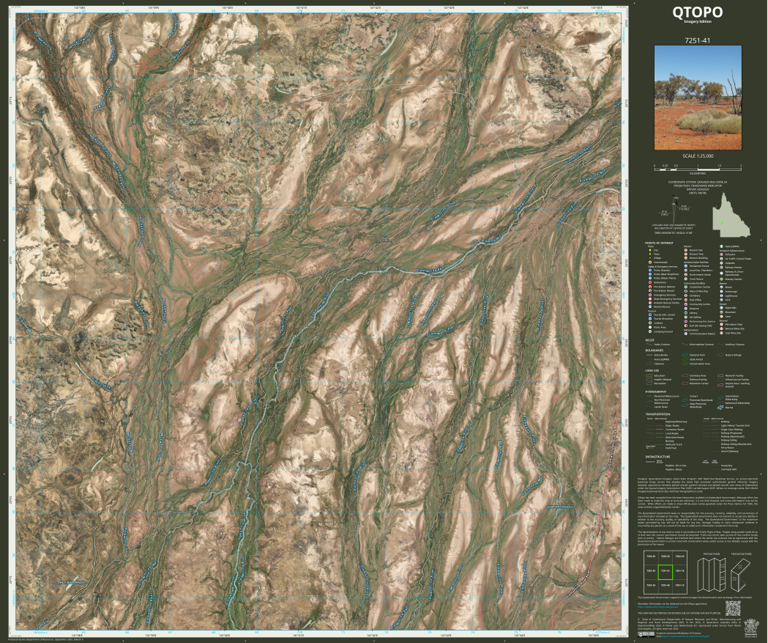Viewport: 768px width, 643px height.
Task: Click the Museum legend symbol
Action: (686, 309)
